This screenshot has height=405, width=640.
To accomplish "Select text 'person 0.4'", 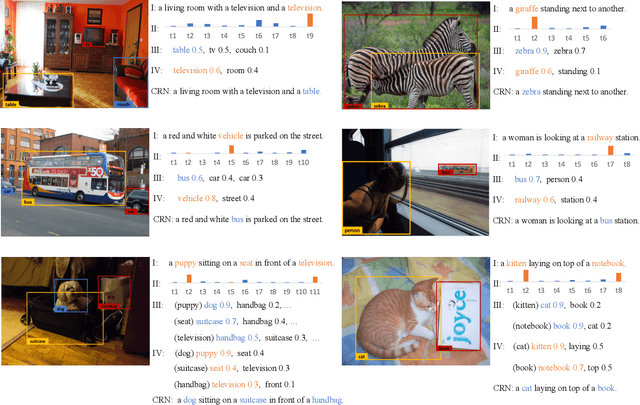I will (564, 179).
